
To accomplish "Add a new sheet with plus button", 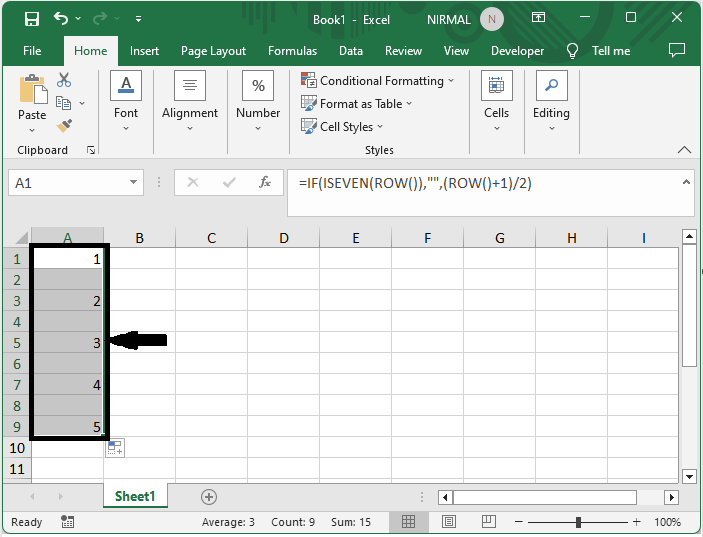I will pyautogui.click(x=209, y=497).
